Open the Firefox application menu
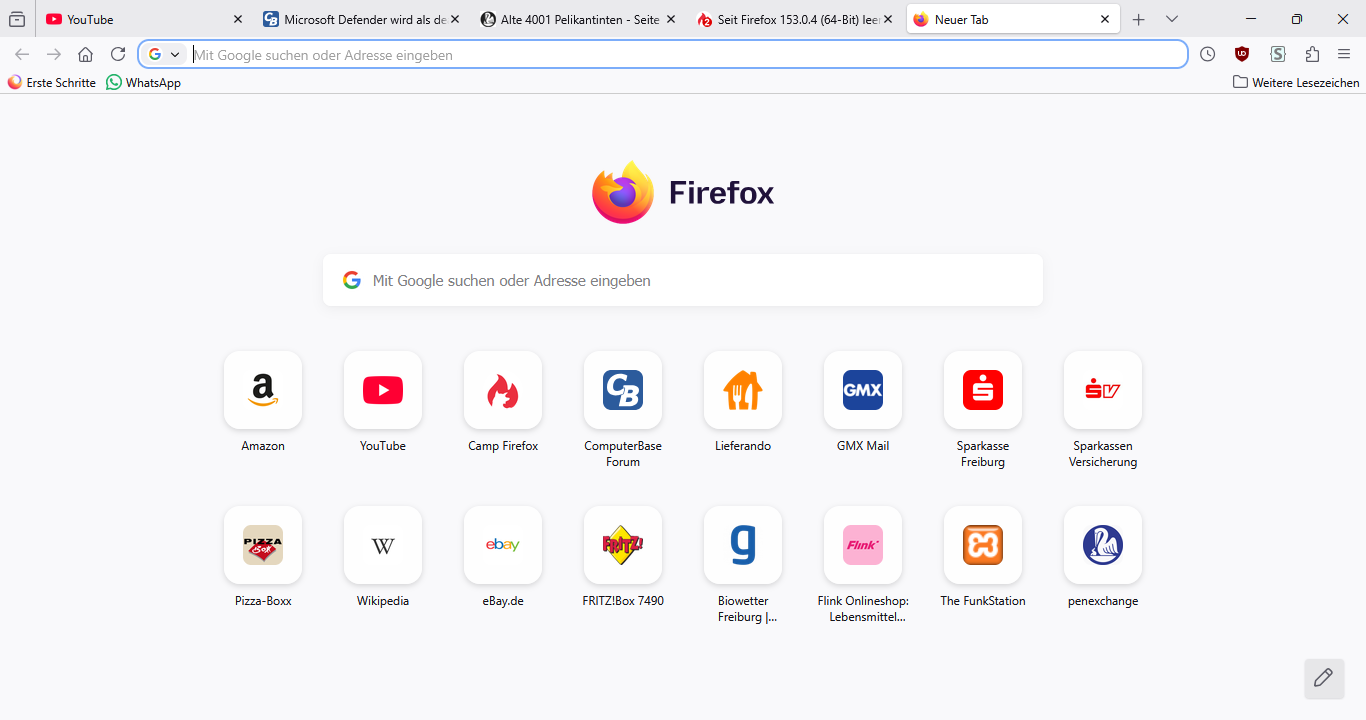 pyautogui.click(x=1344, y=54)
